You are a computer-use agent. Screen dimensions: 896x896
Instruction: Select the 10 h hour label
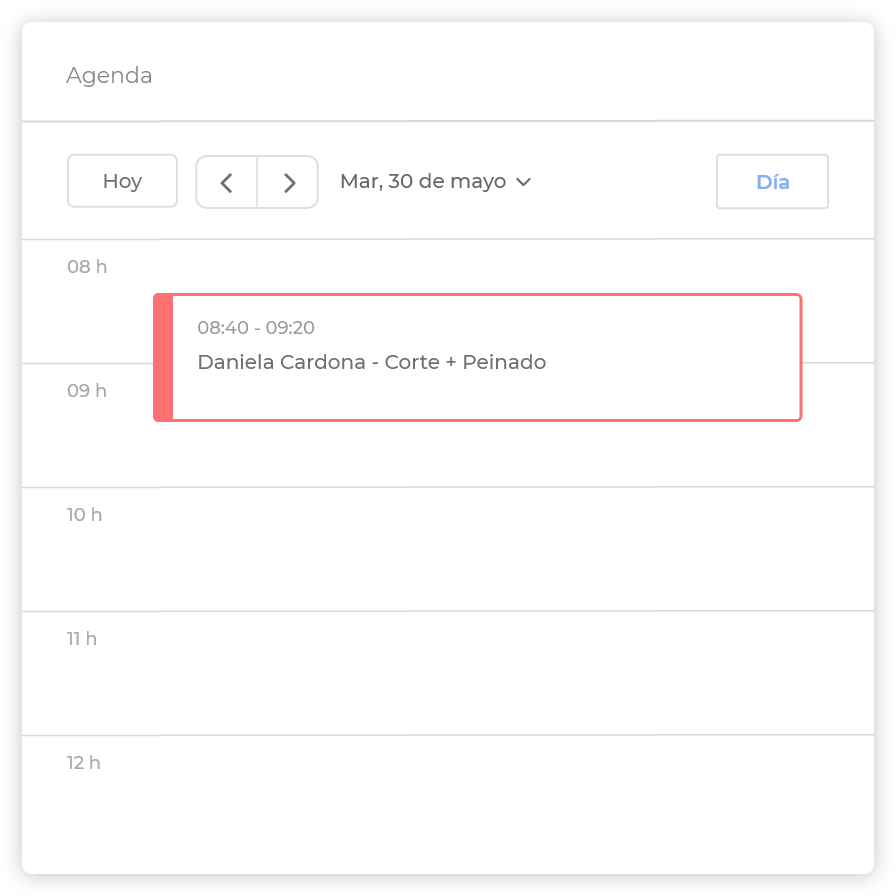[85, 515]
